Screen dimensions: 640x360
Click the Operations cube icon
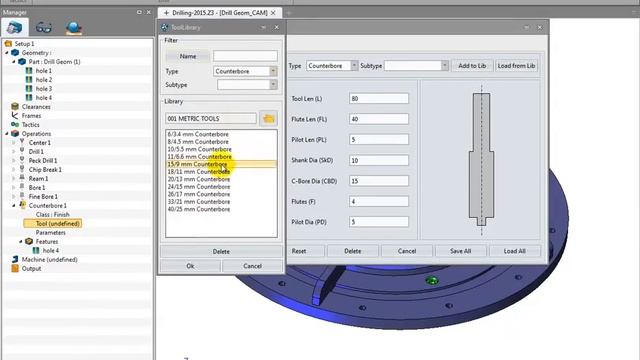point(15,133)
